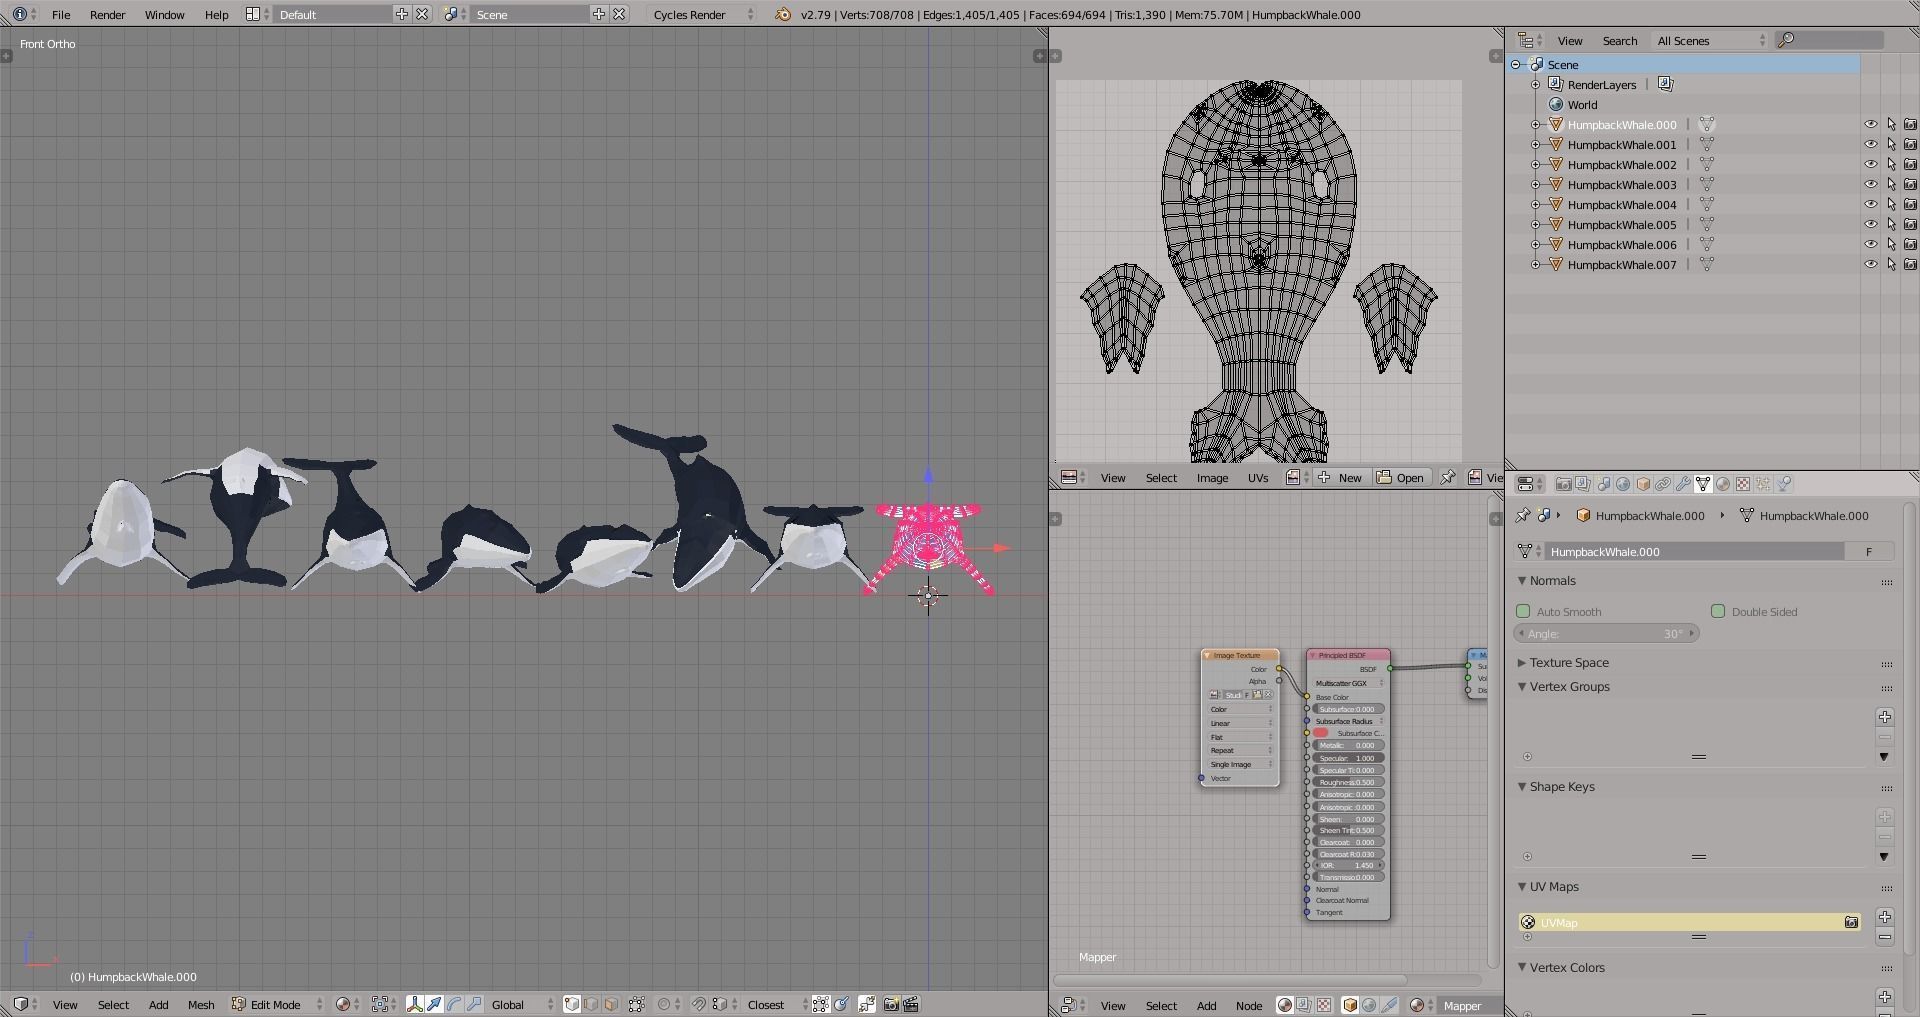Open the UVs menu in image editor

[x=1258, y=477]
